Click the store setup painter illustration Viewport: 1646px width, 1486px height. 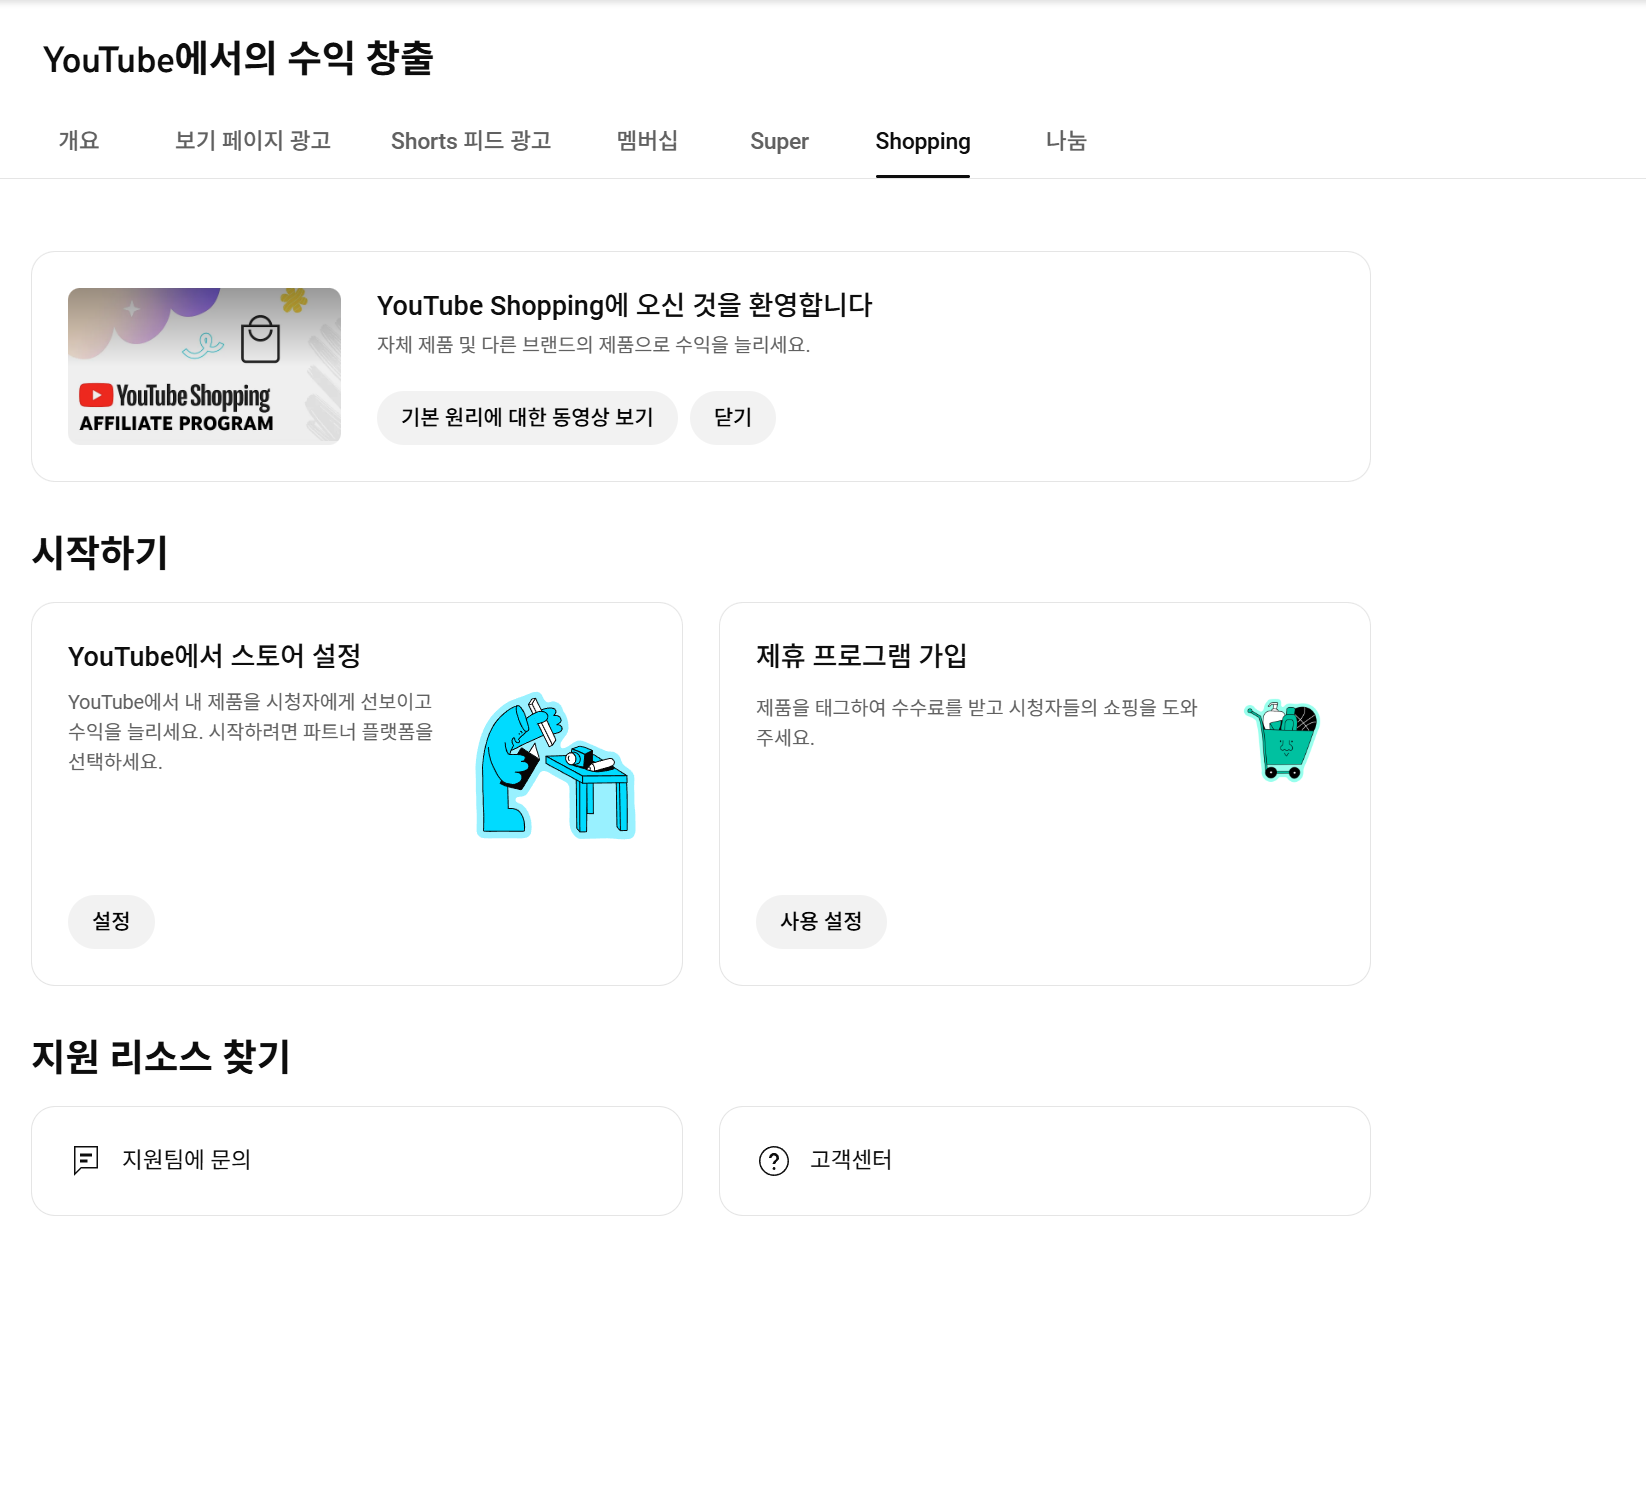(555, 765)
